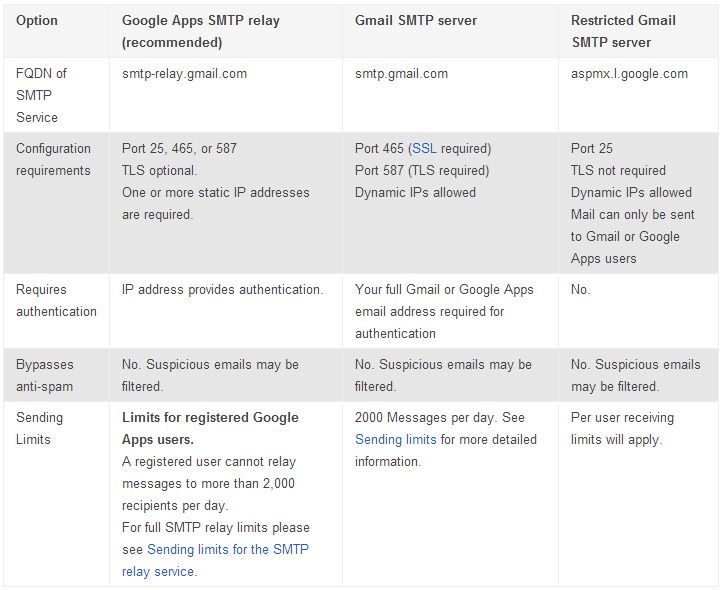The height and width of the screenshot is (590, 725).
Task: Select 'Per user receiving limits will apply.' text
Action: click(622, 429)
